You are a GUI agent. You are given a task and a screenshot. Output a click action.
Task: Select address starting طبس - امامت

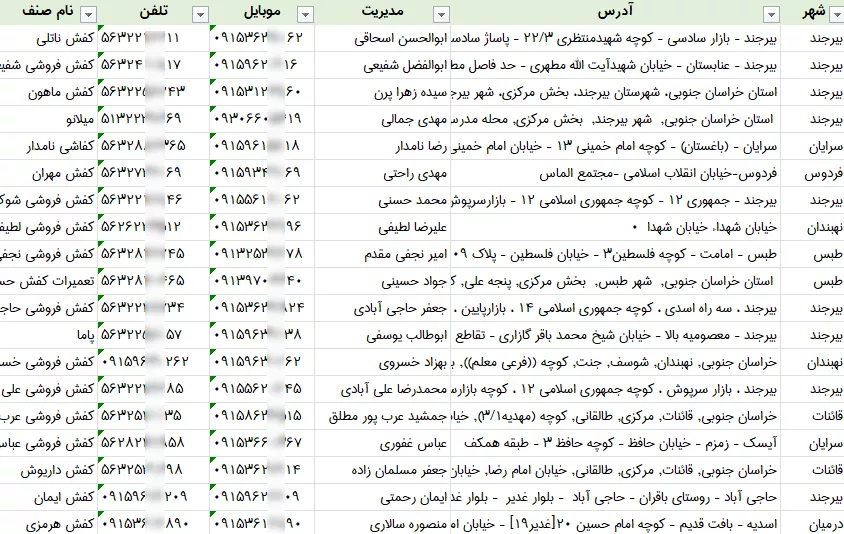[x=615, y=254]
